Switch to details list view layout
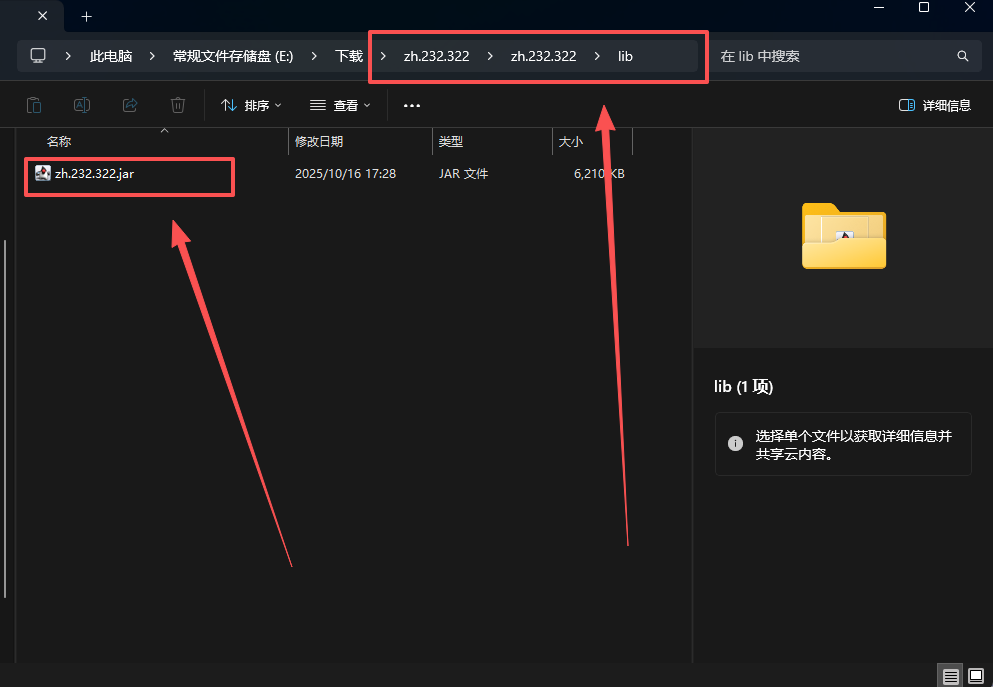Viewport: 993px width, 687px height. click(950, 676)
